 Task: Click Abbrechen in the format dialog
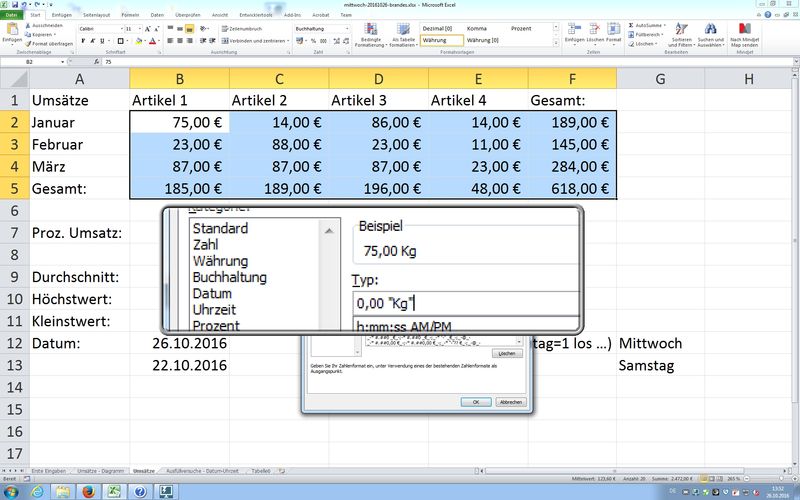tap(510, 402)
